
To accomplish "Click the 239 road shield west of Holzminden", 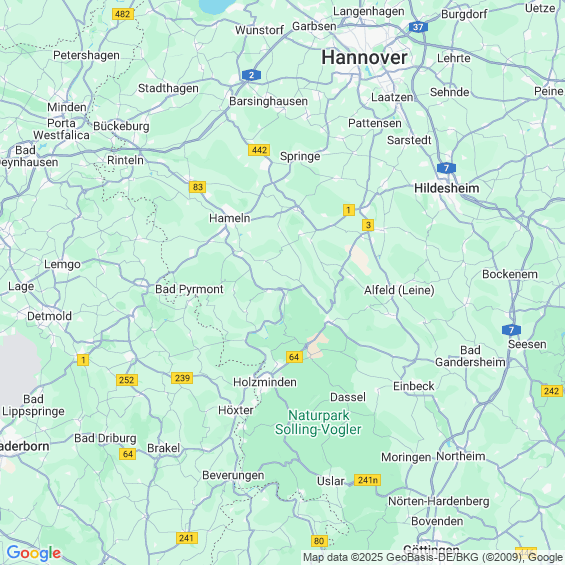I will click(x=182, y=378).
